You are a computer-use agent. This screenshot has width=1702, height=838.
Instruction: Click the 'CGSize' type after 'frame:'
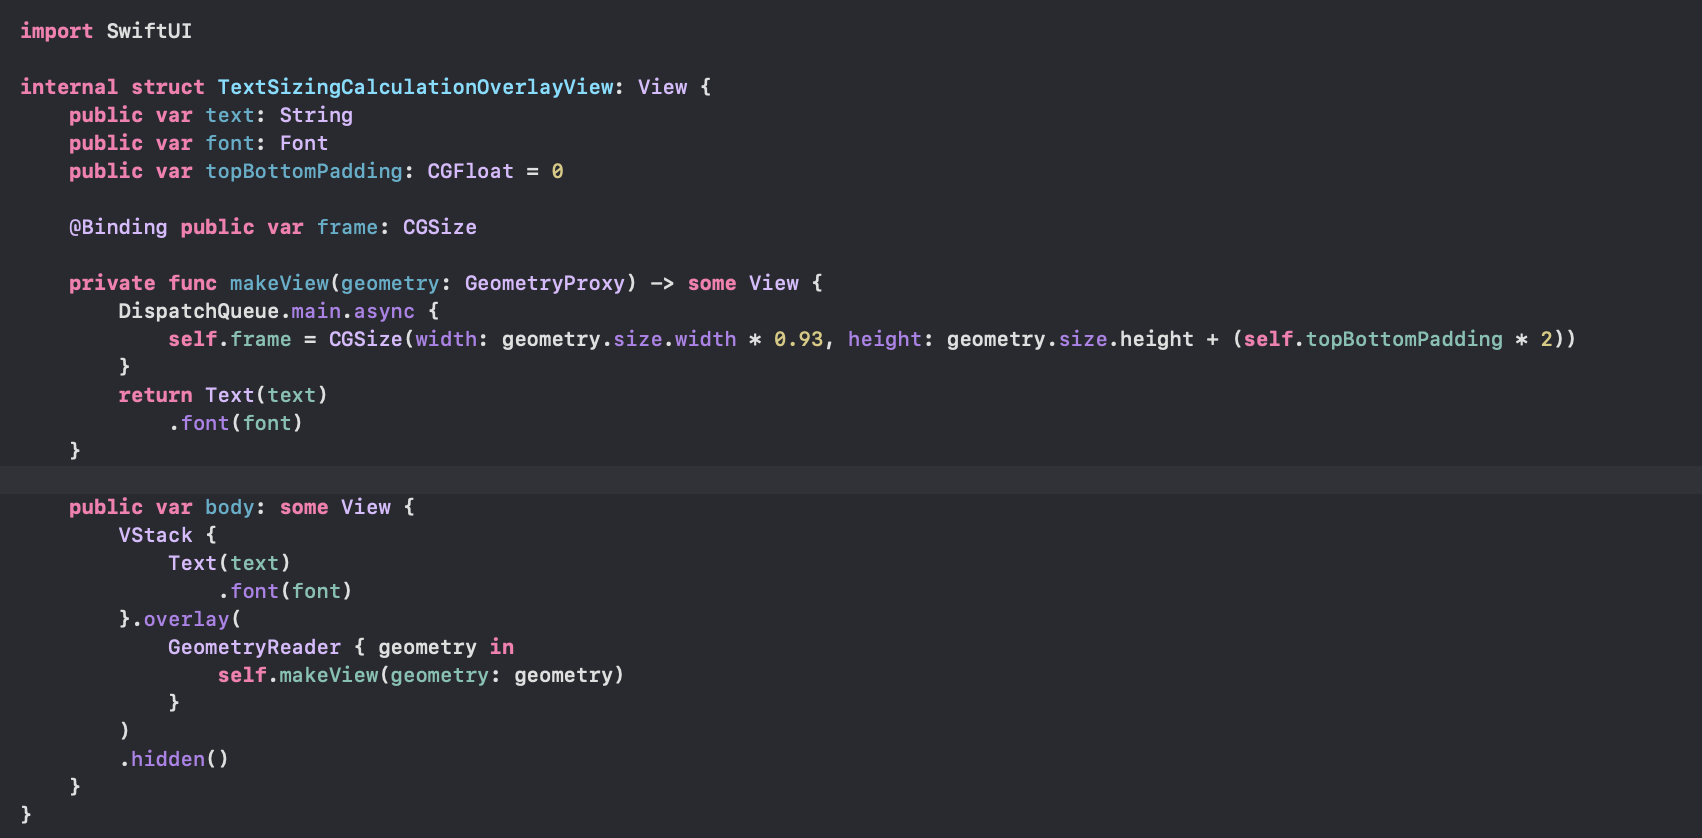(x=440, y=227)
